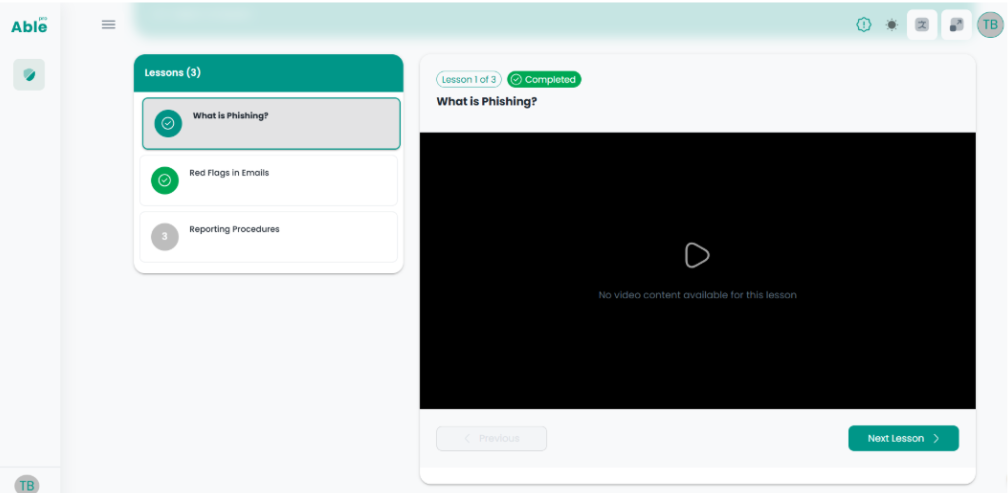The width and height of the screenshot is (1008, 493).
Task: Click the Able pro logo
Action: [x=30, y=25]
